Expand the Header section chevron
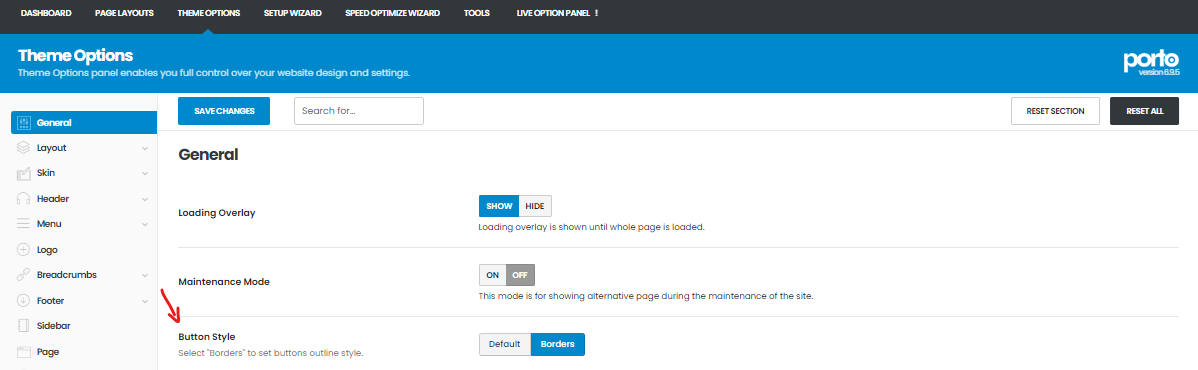 (x=145, y=200)
